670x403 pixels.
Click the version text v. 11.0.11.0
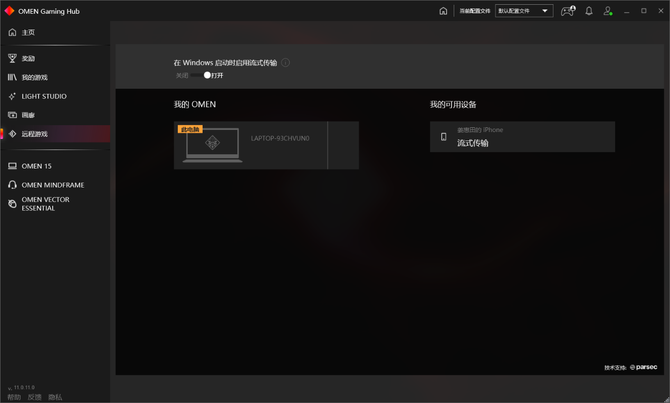click(x=21, y=388)
